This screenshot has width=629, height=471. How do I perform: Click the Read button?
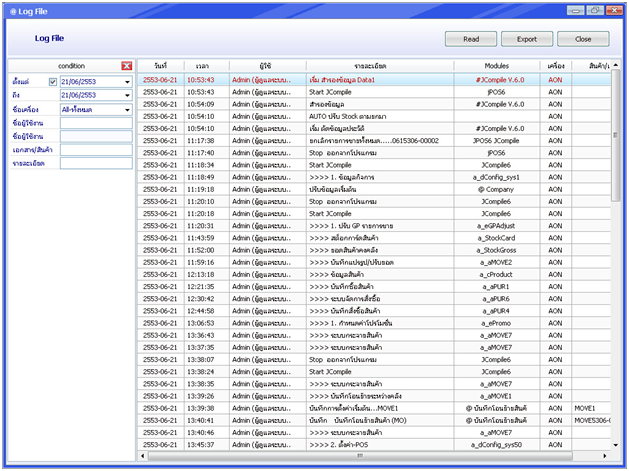(x=471, y=39)
